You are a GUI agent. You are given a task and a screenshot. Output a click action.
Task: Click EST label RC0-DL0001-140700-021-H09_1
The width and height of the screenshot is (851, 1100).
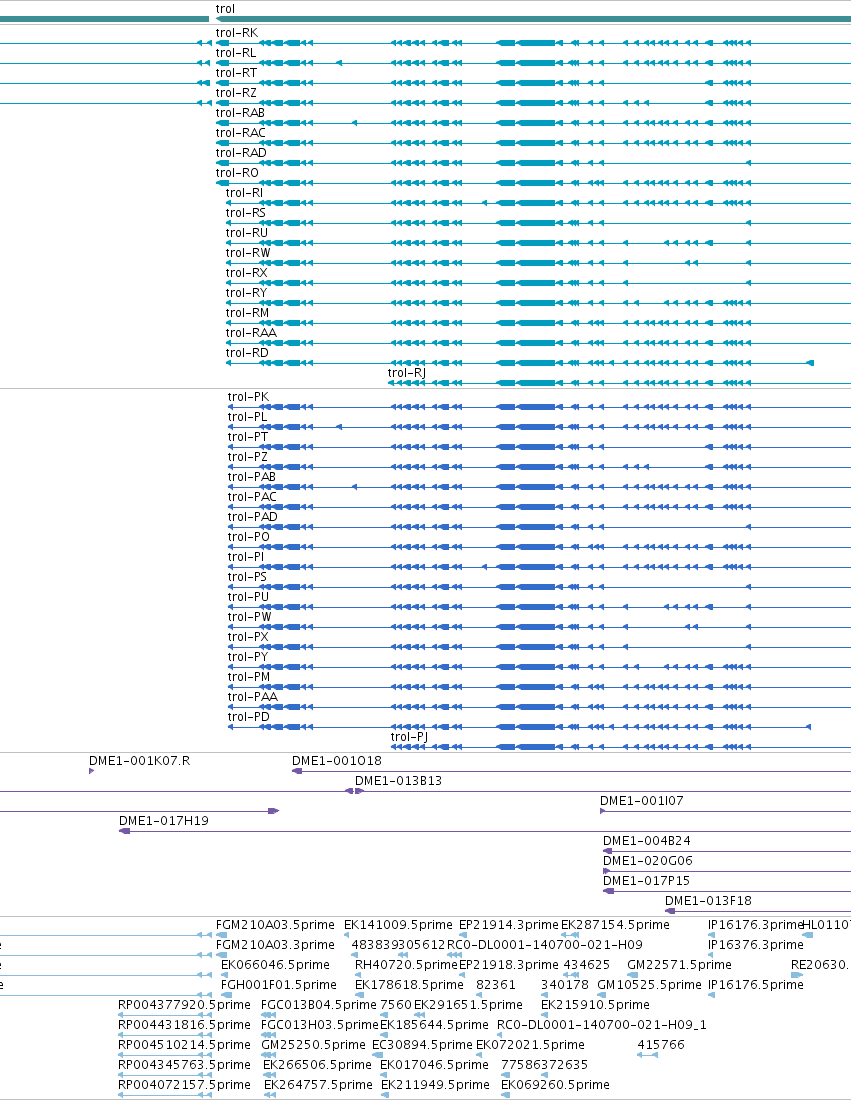[602, 1025]
